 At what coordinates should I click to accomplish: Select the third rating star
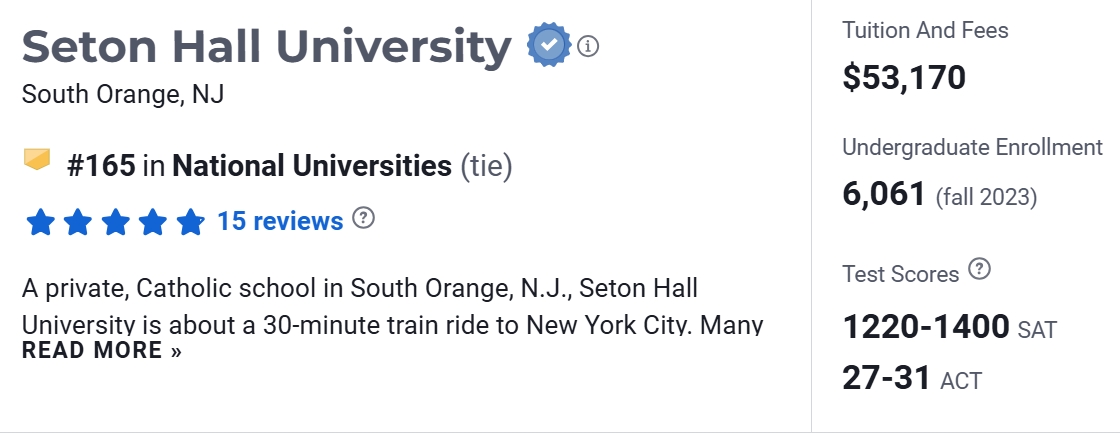tap(115, 222)
